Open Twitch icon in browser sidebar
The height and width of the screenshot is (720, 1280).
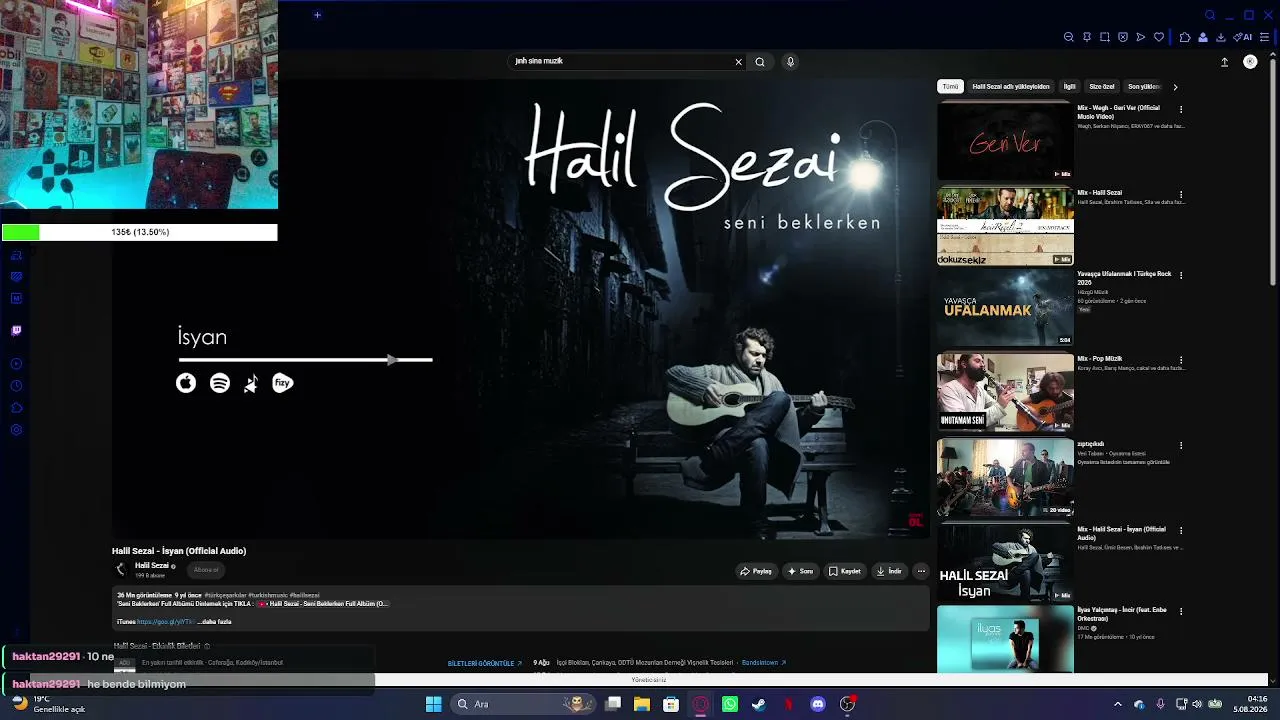(16, 330)
